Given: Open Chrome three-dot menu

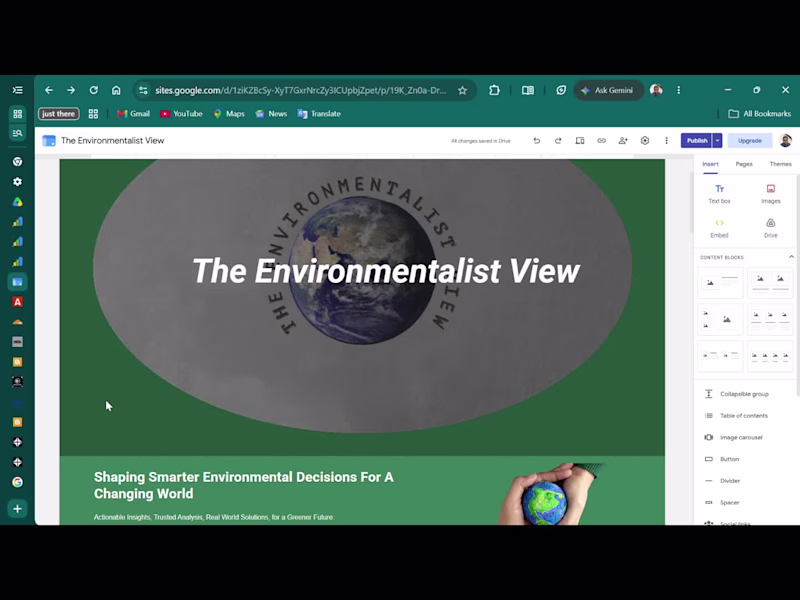Looking at the screenshot, I should tap(679, 90).
